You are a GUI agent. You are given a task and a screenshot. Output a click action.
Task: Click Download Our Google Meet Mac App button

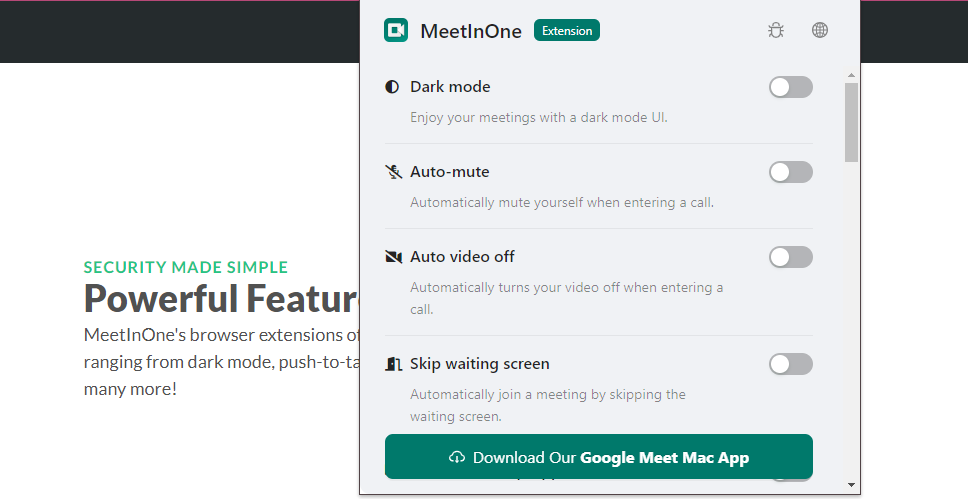coord(599,457)
